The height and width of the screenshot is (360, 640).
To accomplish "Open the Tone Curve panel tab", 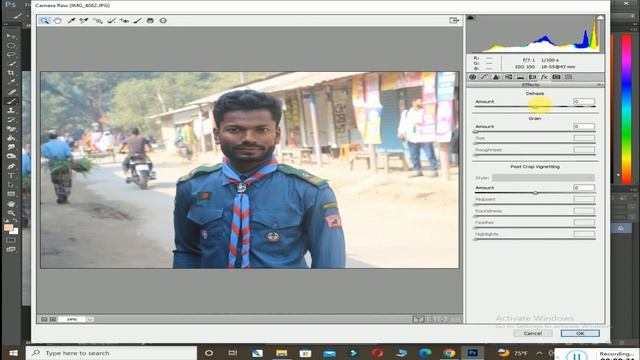I will tap(484, 77).
